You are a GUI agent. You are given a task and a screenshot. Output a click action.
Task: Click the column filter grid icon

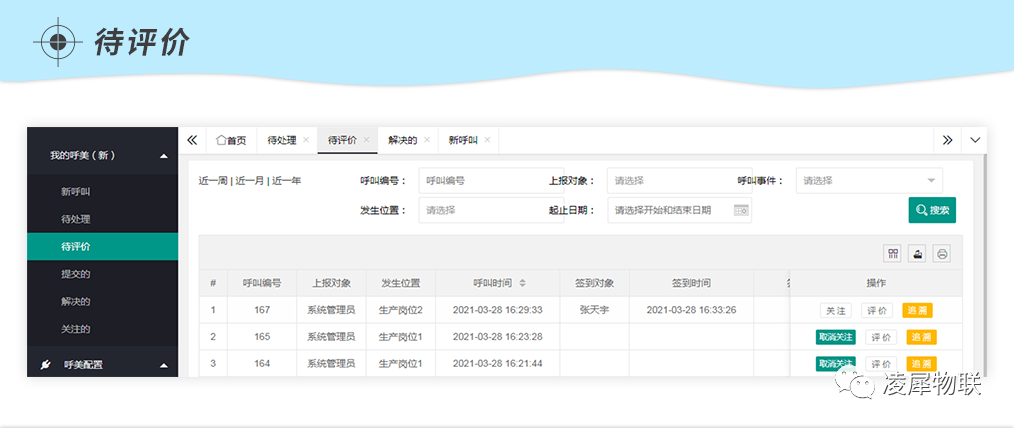click(892, 253)
